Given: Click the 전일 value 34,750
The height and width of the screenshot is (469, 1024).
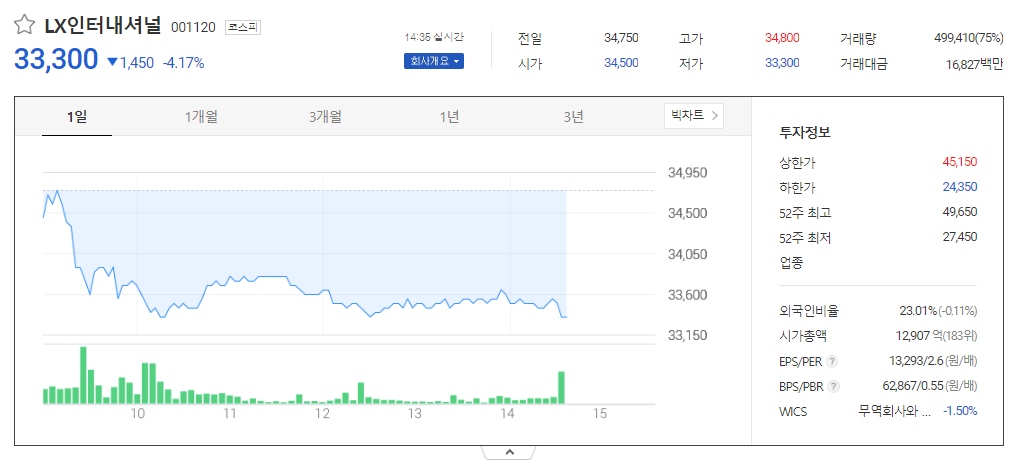Looking at the screenshot, I should 621,38.
